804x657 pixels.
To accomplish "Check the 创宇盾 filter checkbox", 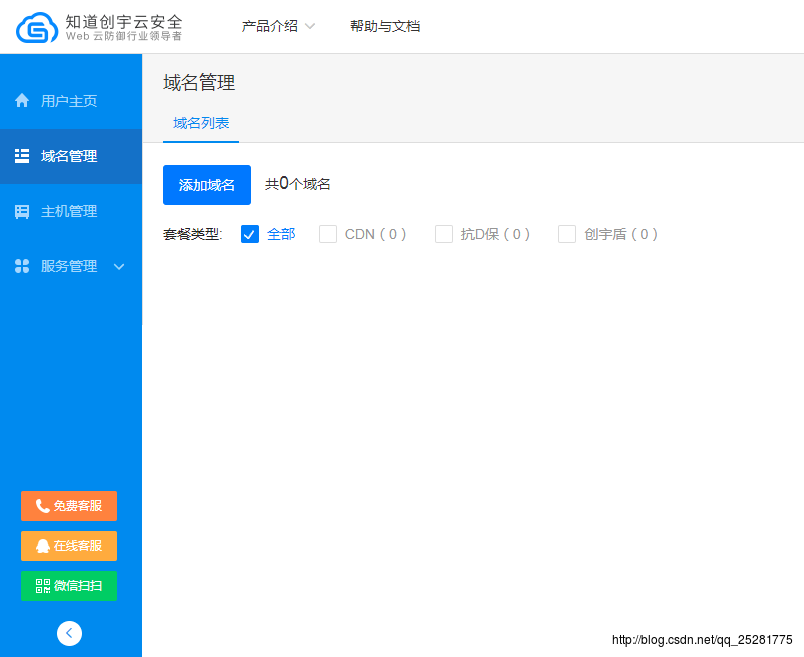I will 567,234.
